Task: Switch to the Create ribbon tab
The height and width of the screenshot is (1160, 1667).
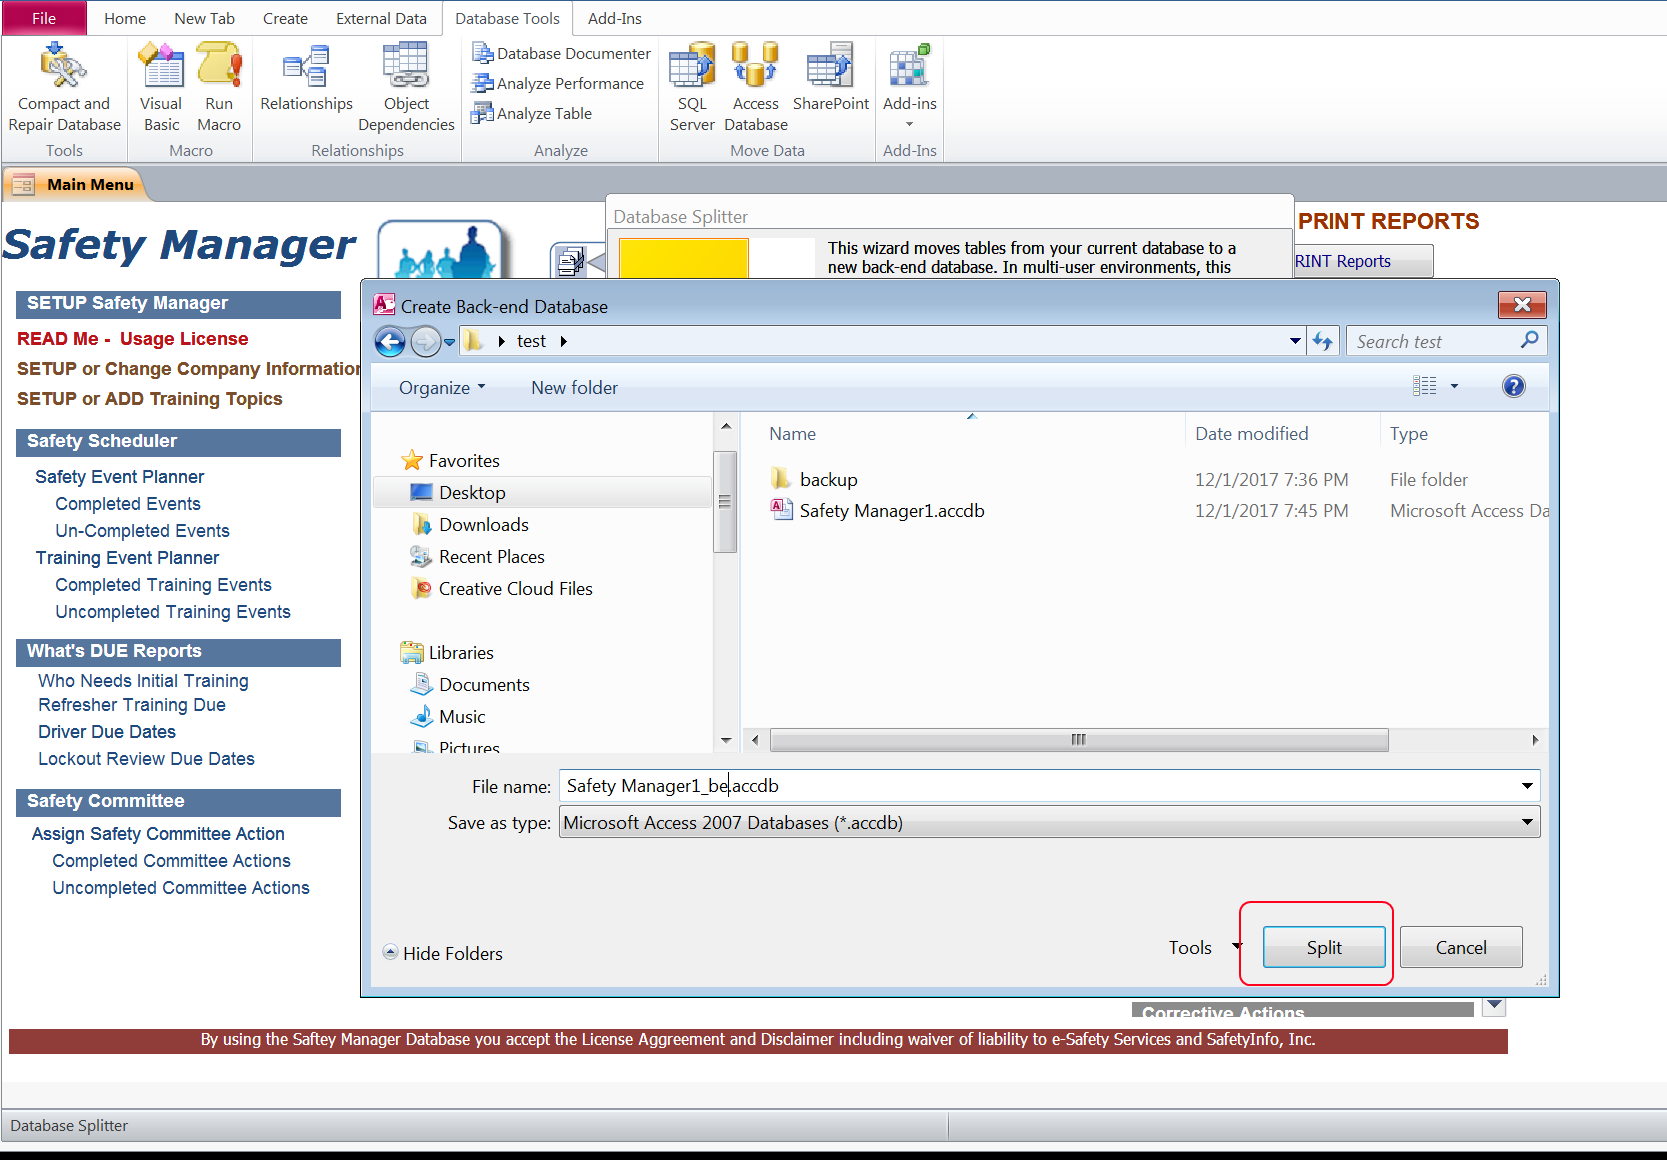Action: point(285,18)
